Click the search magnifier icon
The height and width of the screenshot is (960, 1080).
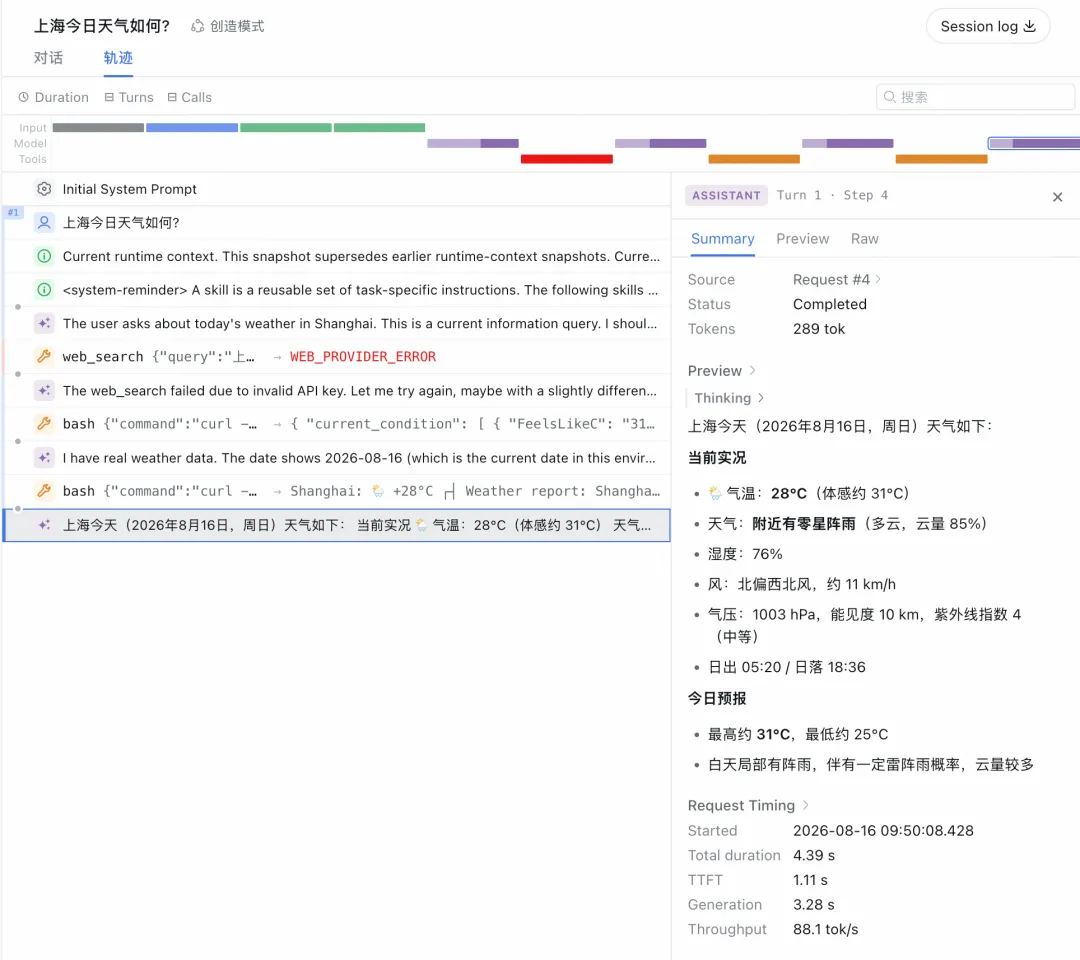(x=890, y=97)
